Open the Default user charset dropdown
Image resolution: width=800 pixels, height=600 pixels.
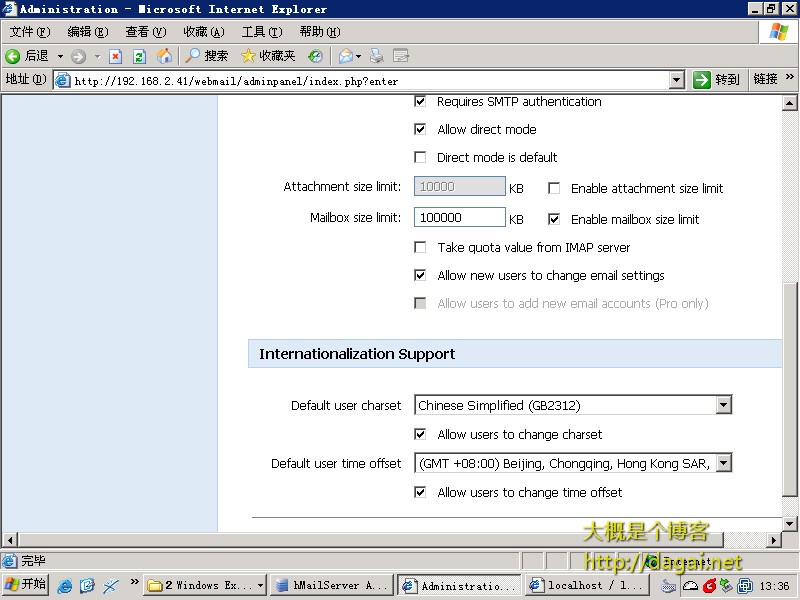[x=723, y=405]
